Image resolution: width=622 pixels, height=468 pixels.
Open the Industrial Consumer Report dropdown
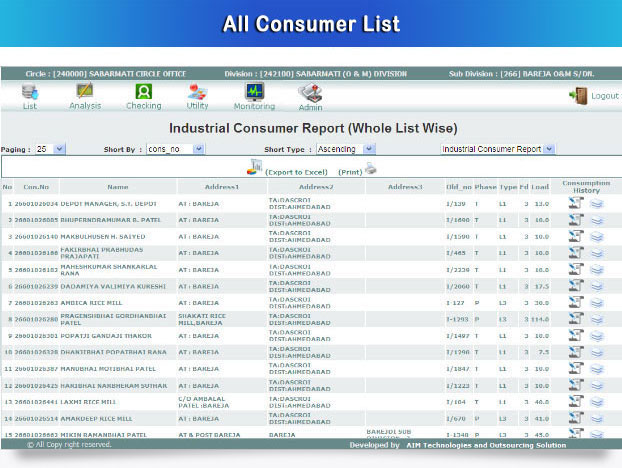(x=549, y=149)
